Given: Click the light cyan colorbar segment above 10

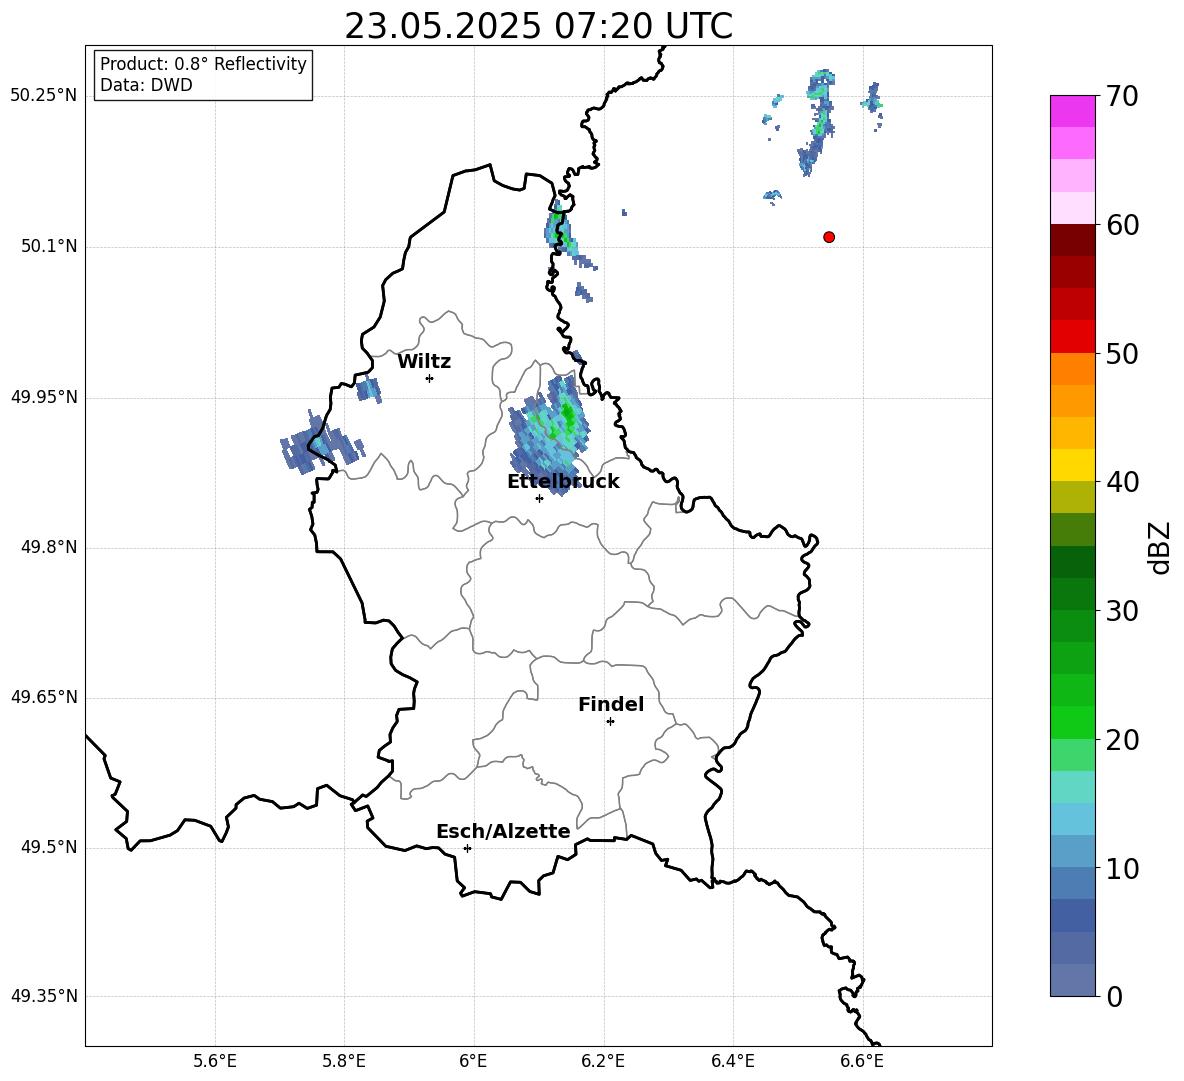Looking at the screenshot, I should pos(1072,819).
